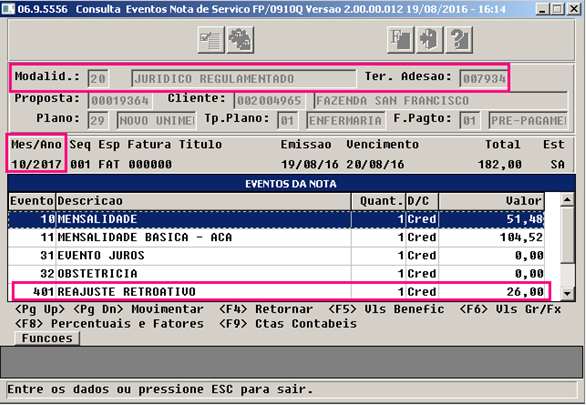Viewport: 586px width, 405px height.
Task: Click the Emissao date 19/08/16
Action: [x=310, y=164]
